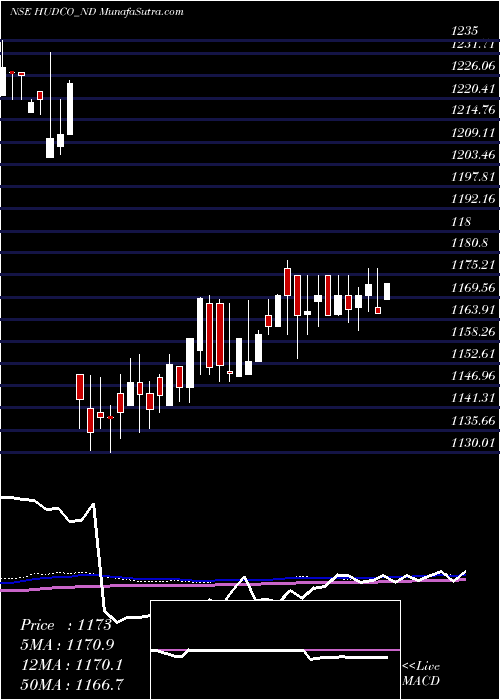Click inside the MACD inset chart box
Image resolution: width=500 pixels, height=700 pixels.
[275, 650]
